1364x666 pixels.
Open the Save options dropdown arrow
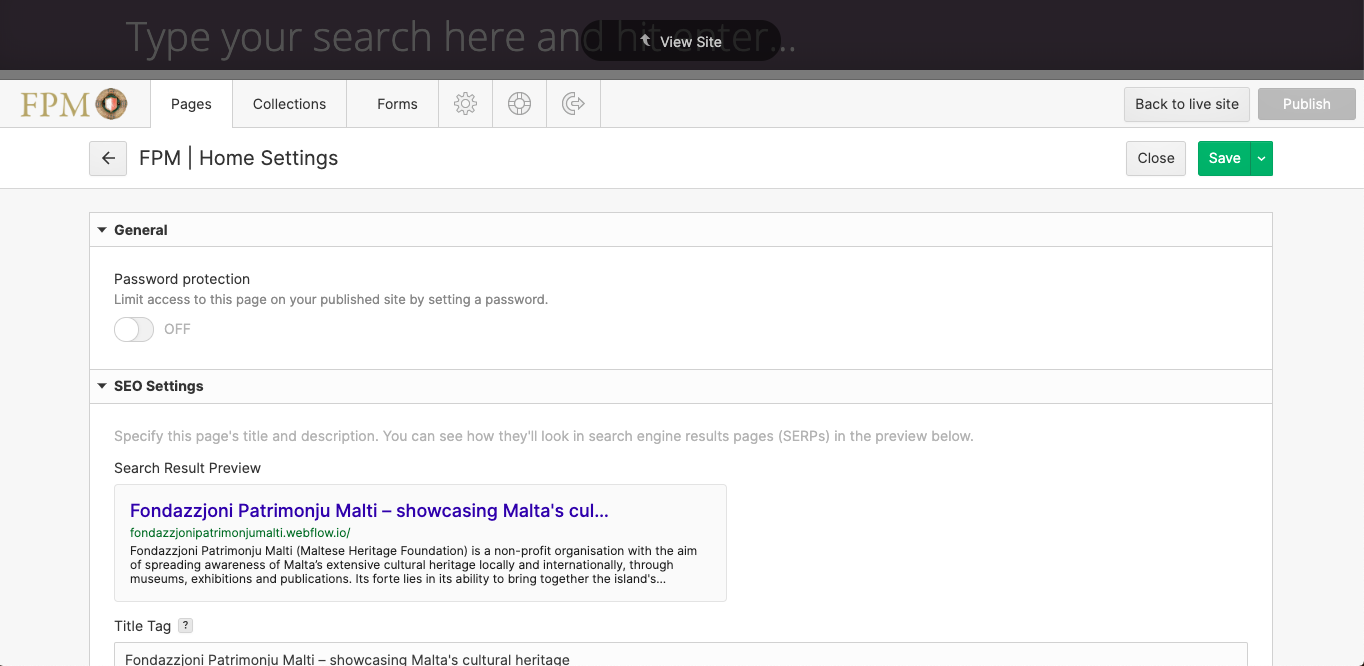(x=1262, y=158)
